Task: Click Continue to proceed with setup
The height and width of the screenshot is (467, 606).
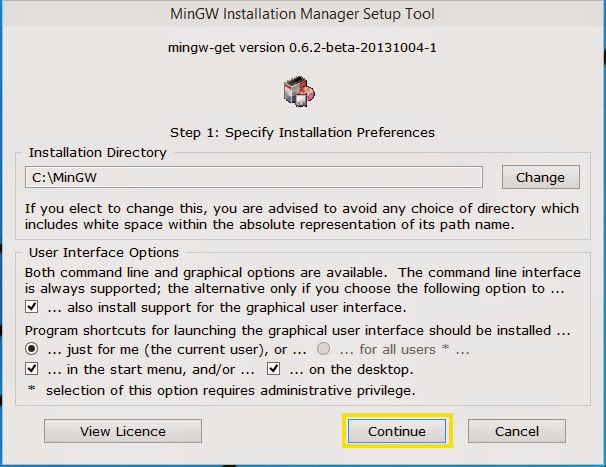Action: 397,431
